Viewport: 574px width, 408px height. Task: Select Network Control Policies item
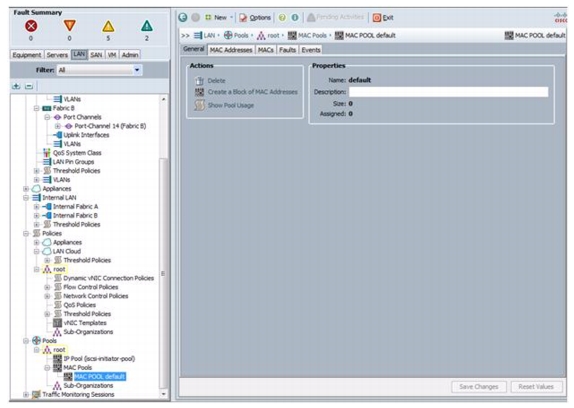[96, 296]
